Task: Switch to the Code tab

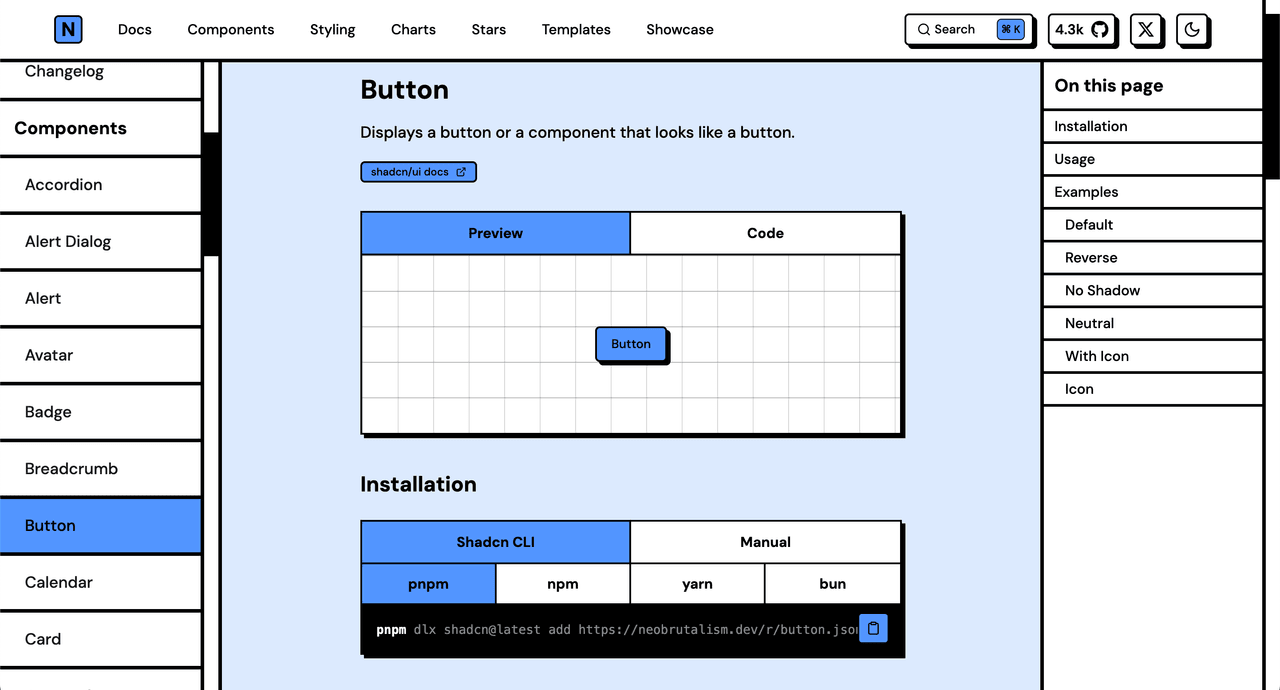Action: click(765, 233)
